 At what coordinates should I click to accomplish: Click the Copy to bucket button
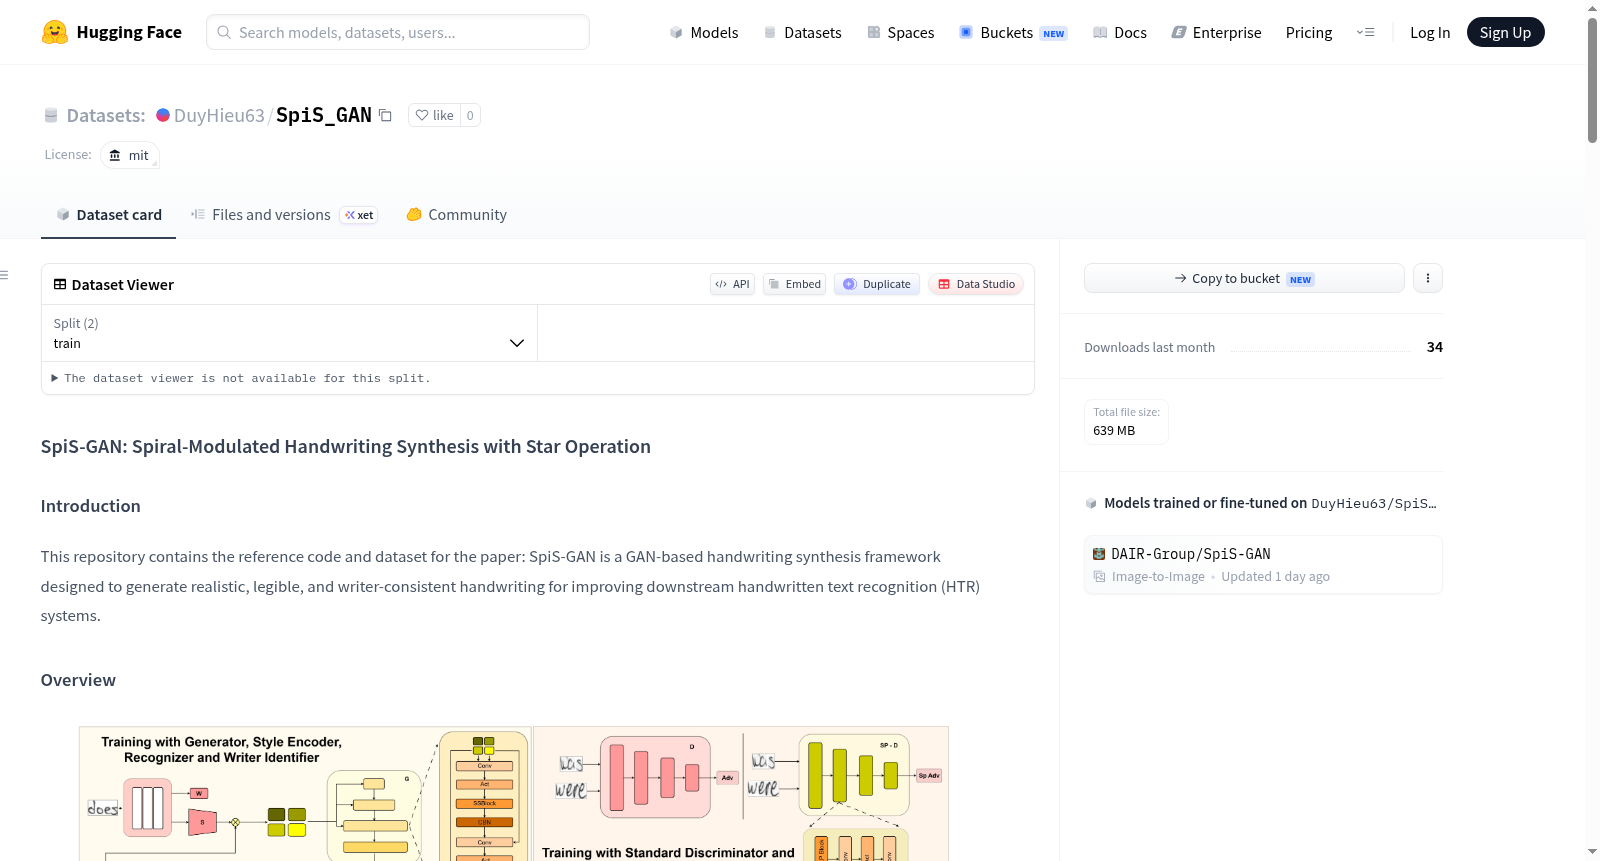(1244, 278)
